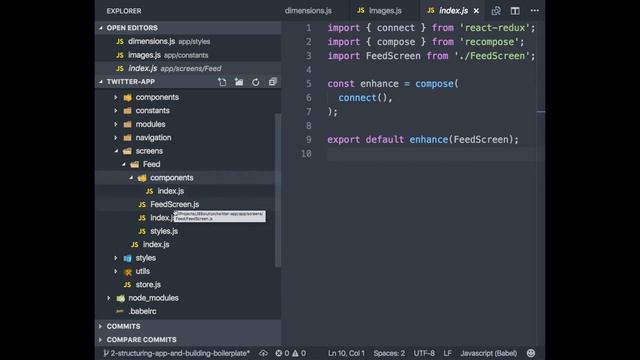640x360 pixels.
Task: Click line number 5 in gutter
Action: pyautogui.click(x=309, y=84)
